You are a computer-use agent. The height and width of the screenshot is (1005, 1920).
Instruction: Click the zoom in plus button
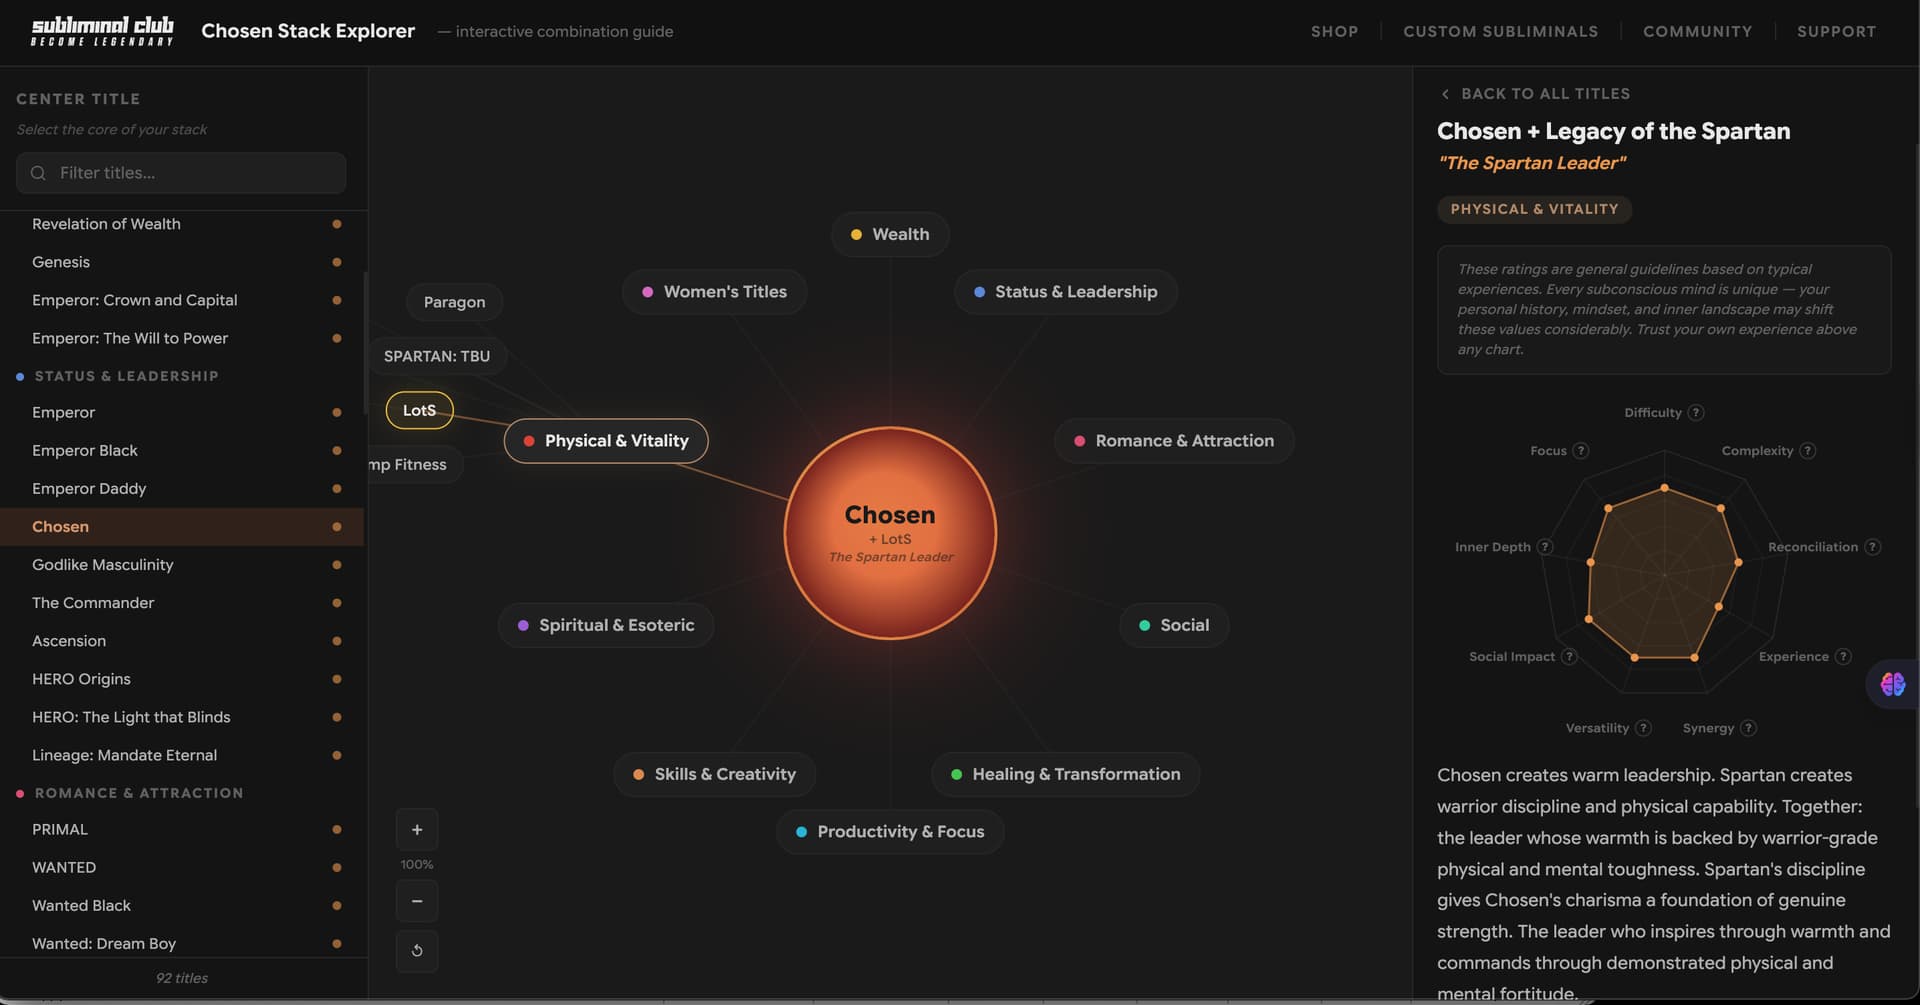click(x=417, y=830)
